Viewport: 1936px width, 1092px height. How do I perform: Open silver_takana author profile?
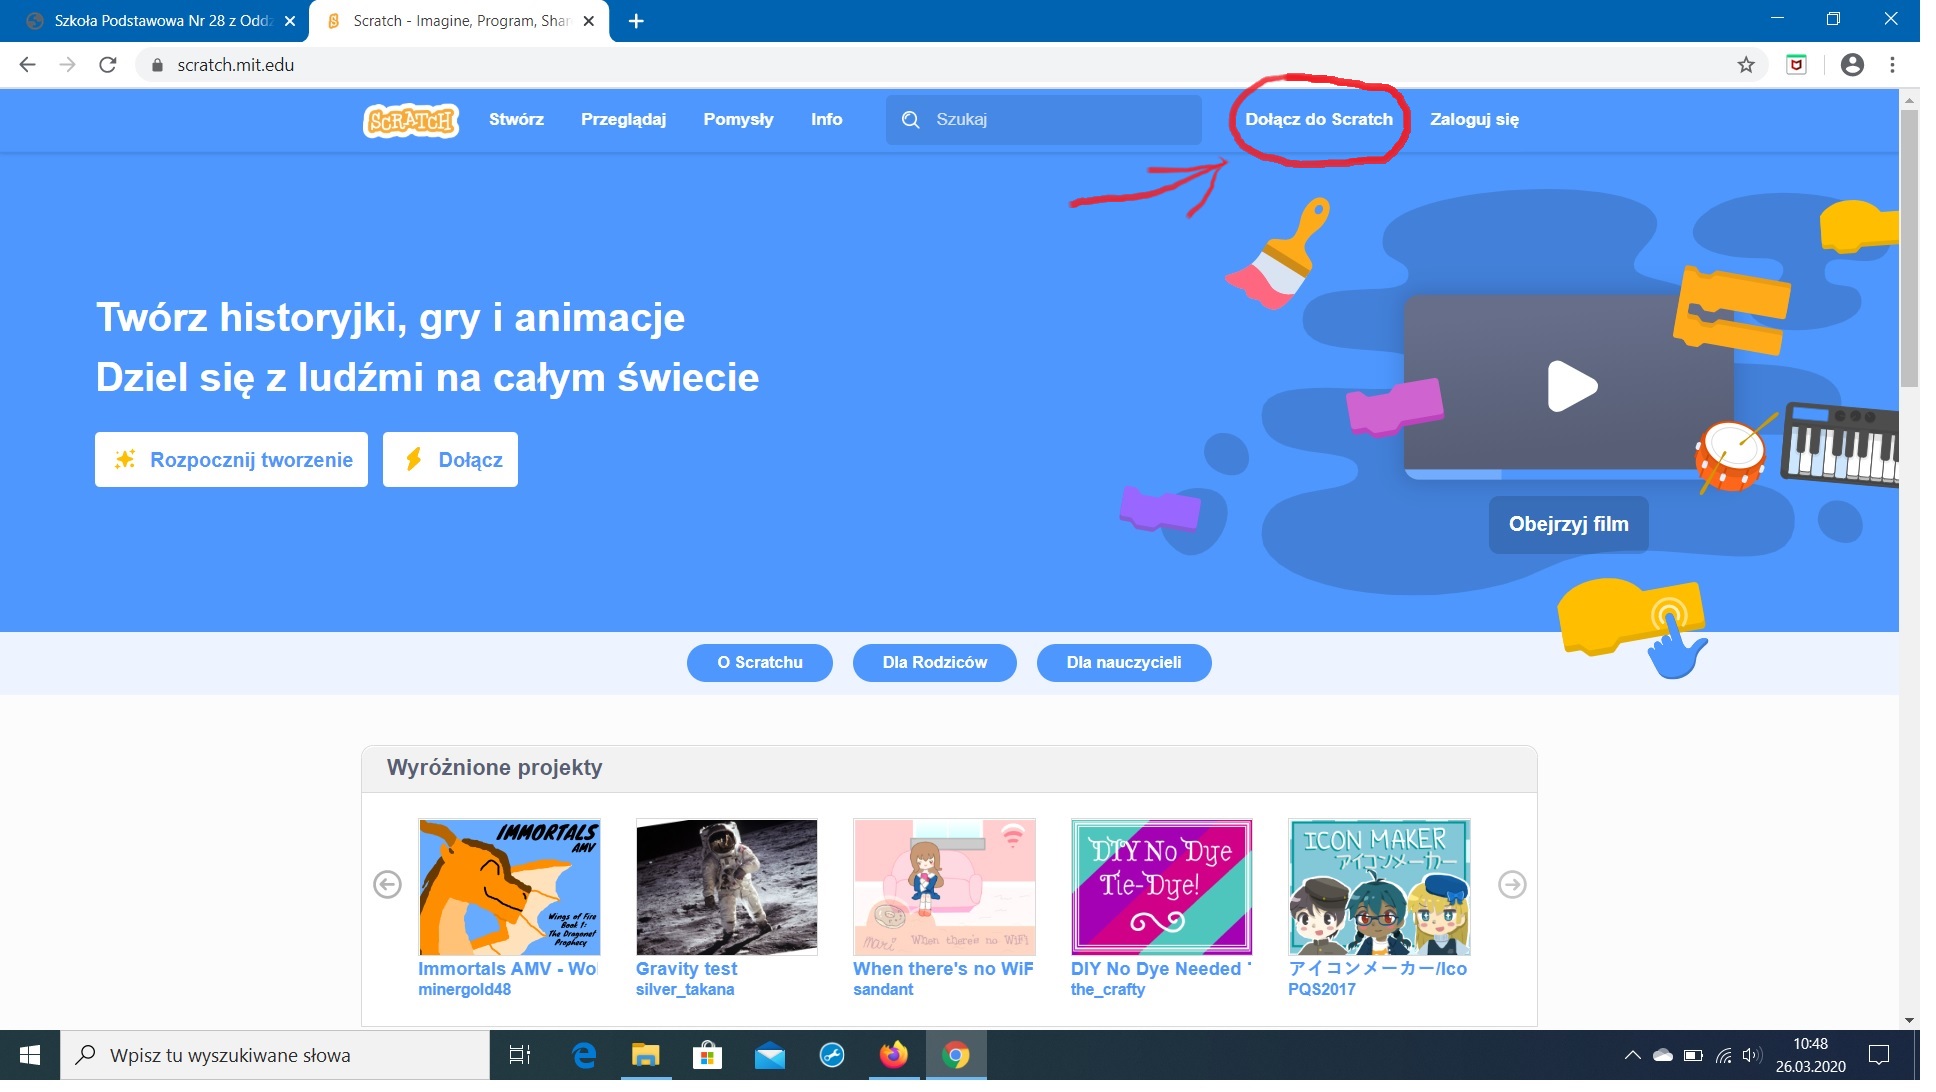(x=685, y=989)
